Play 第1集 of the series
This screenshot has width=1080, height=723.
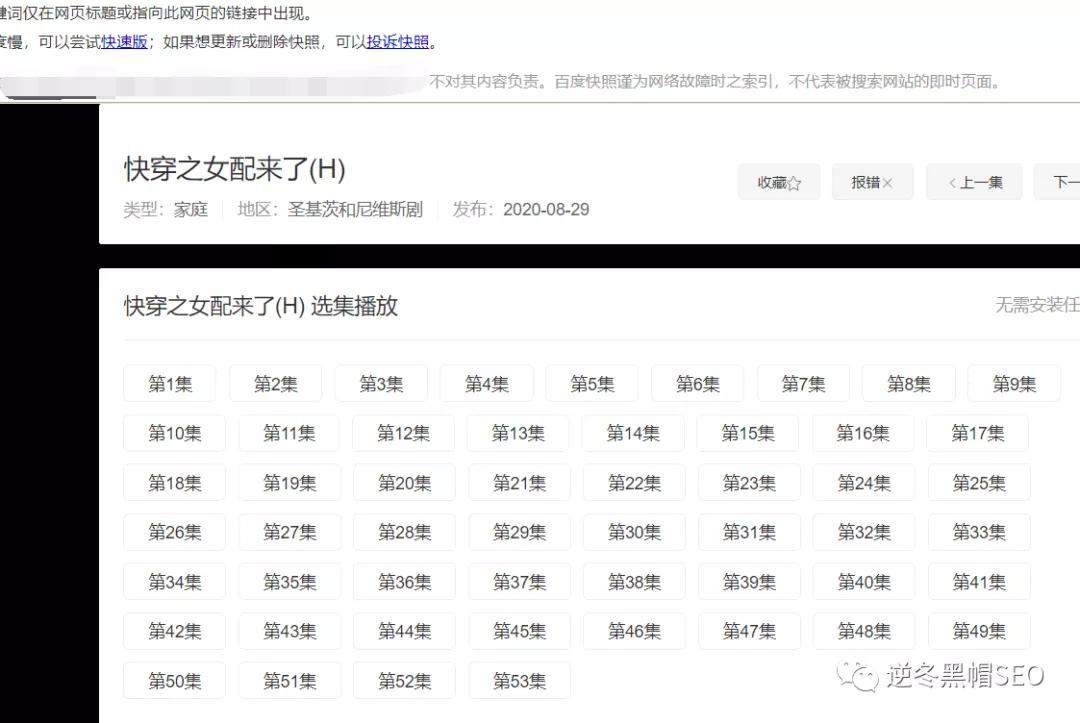[169, 383]
